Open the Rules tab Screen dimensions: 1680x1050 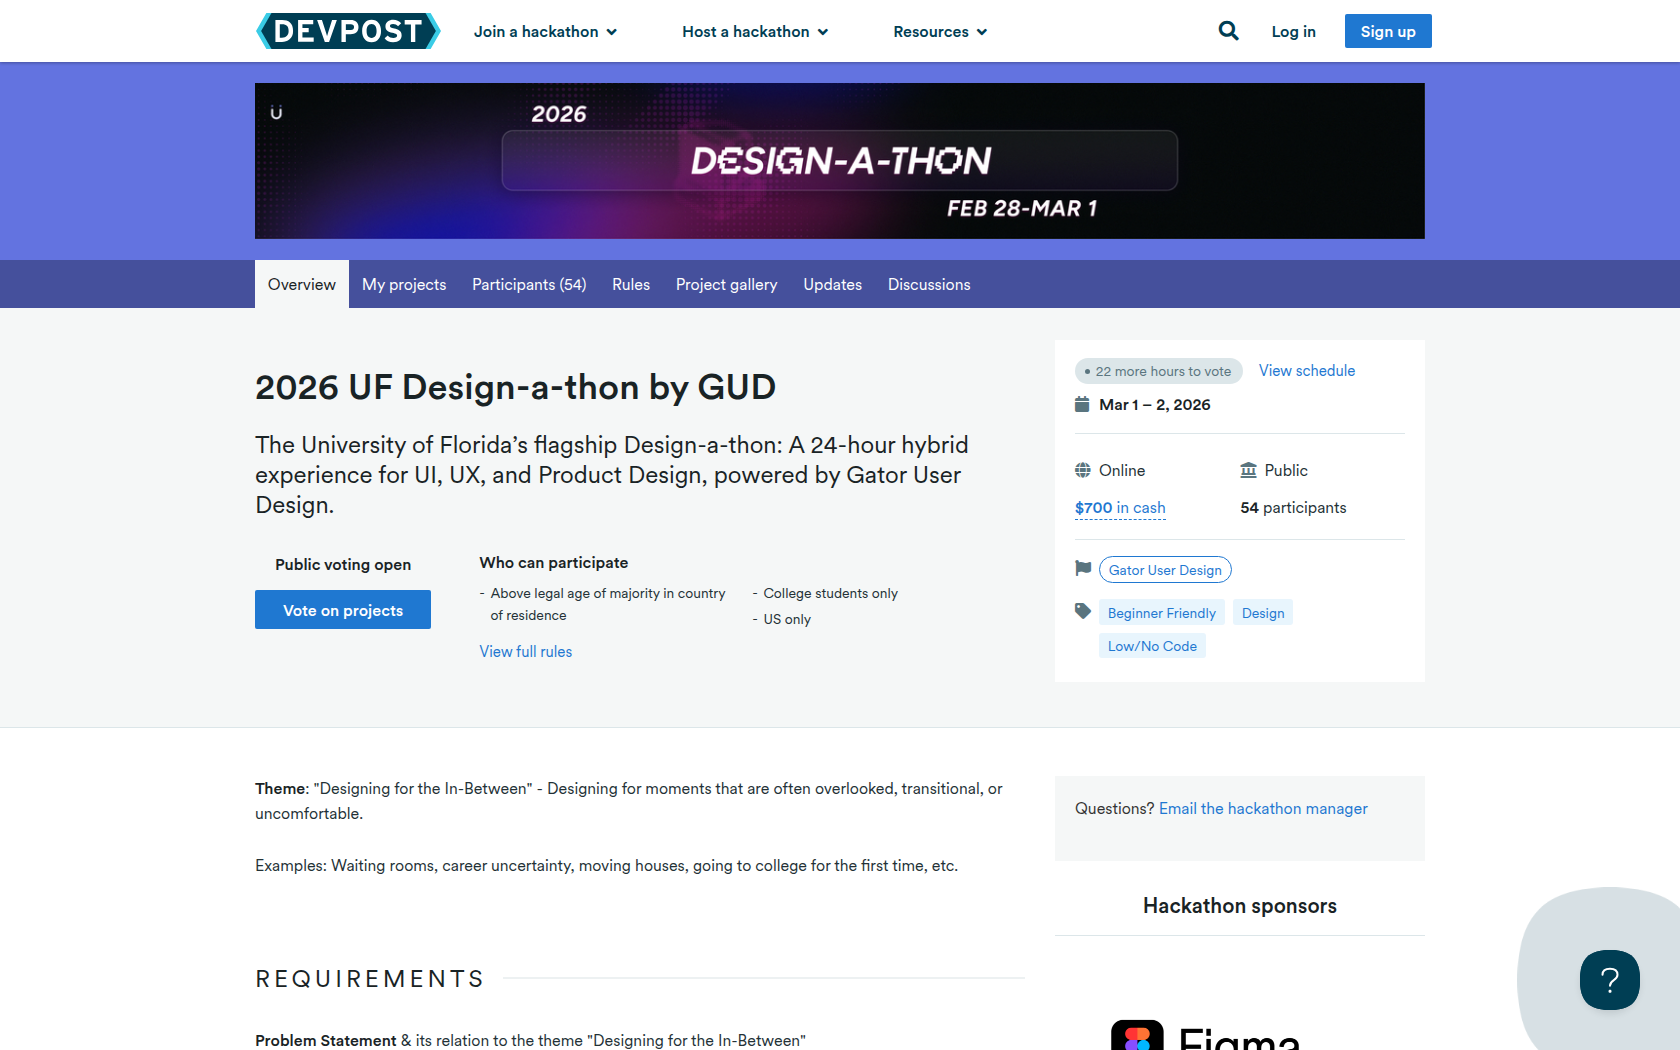(x=631, y=285)
